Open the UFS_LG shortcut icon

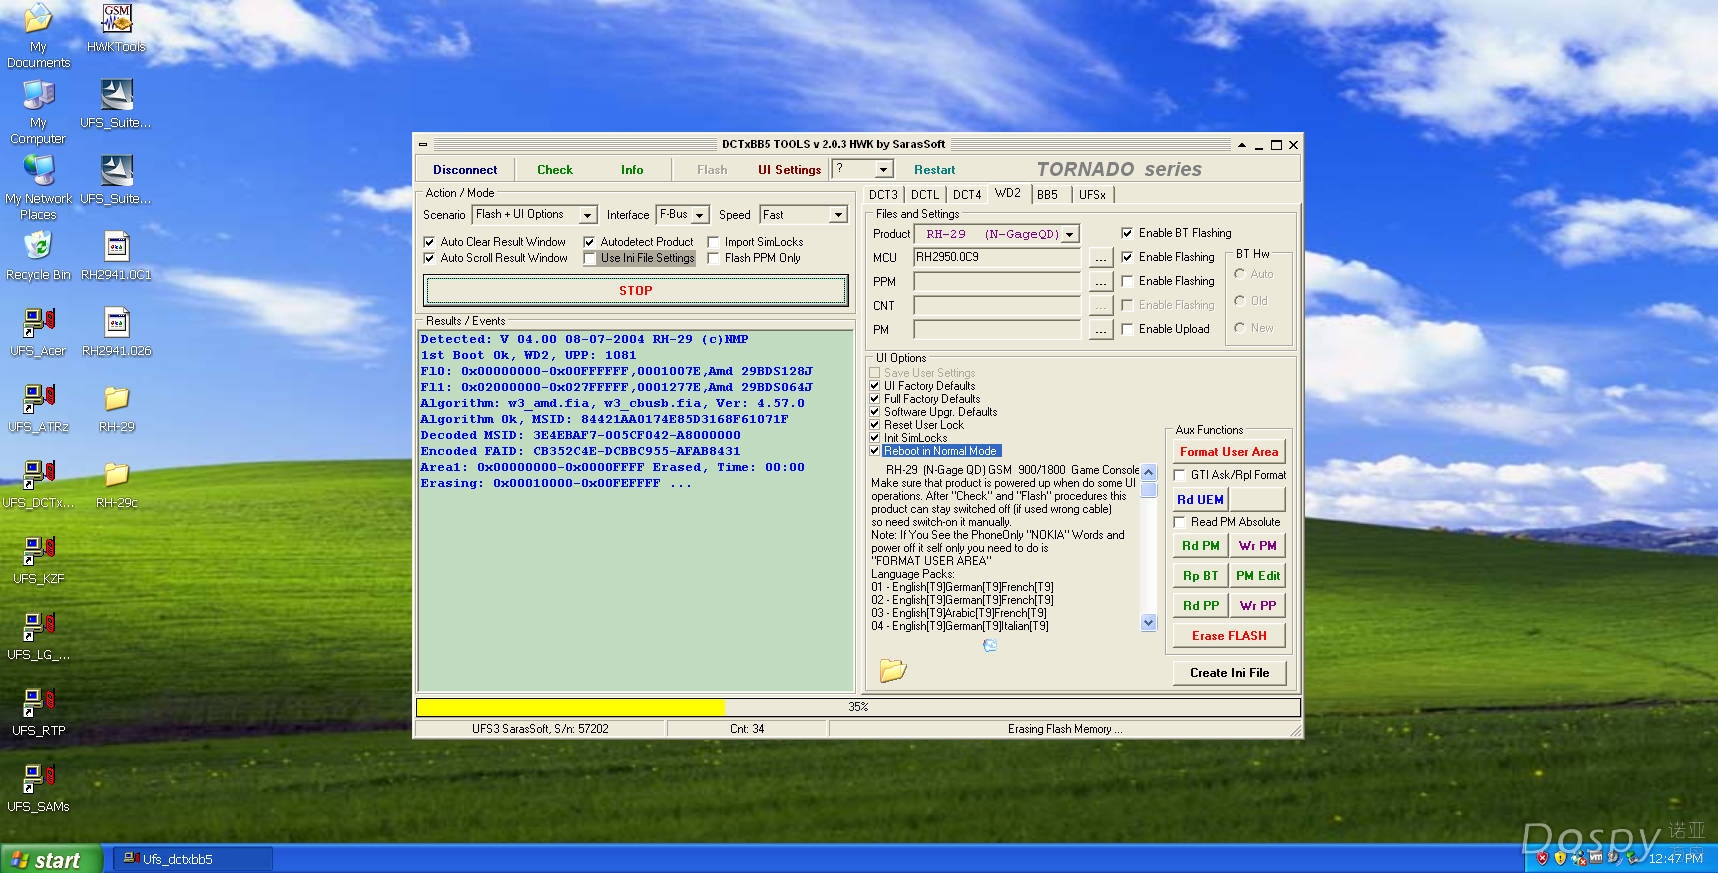tap(38, 635)
